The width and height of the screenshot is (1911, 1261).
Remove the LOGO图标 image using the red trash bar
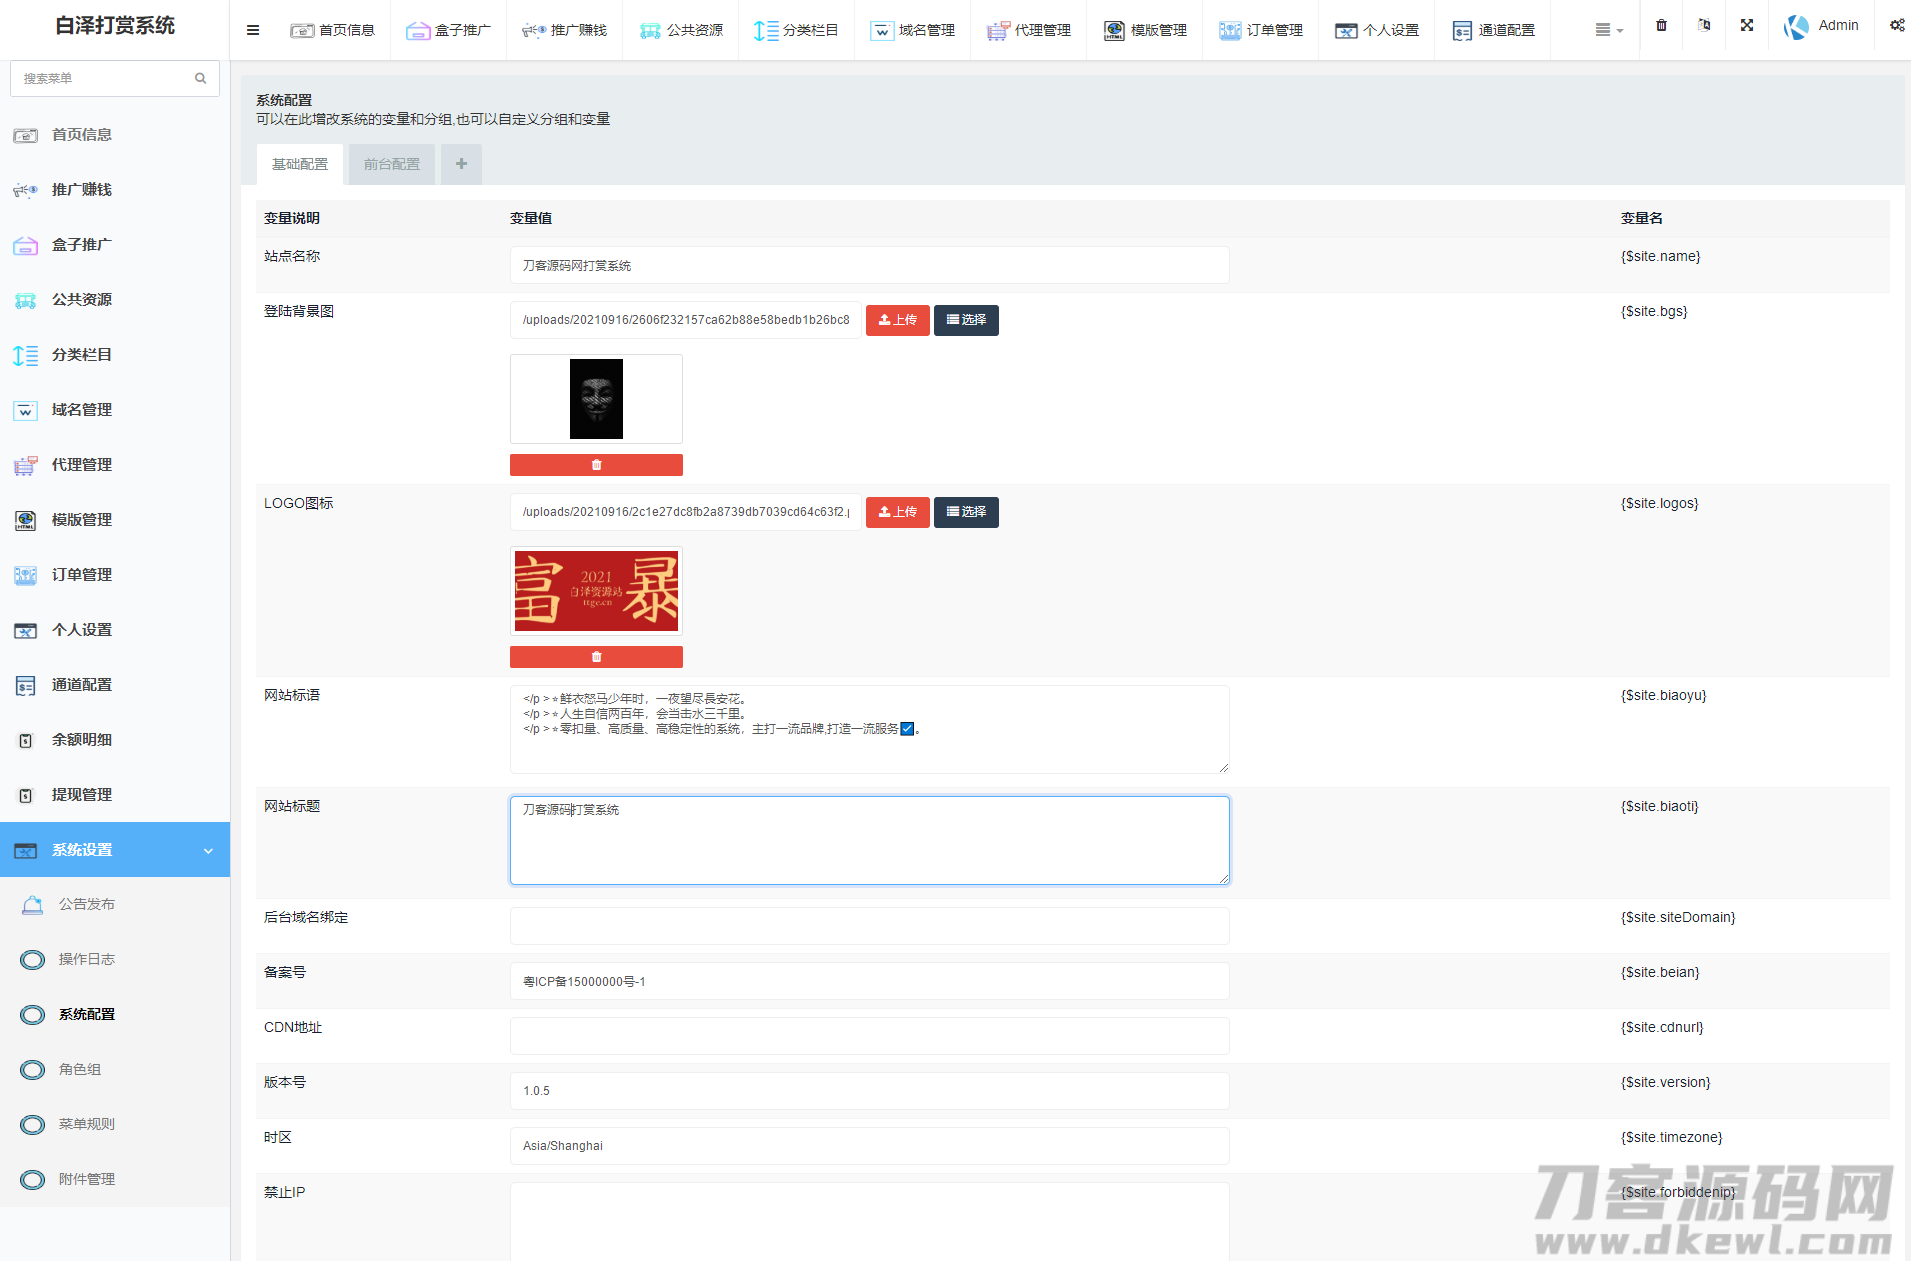pyautogui.click(x=596, y=657)
